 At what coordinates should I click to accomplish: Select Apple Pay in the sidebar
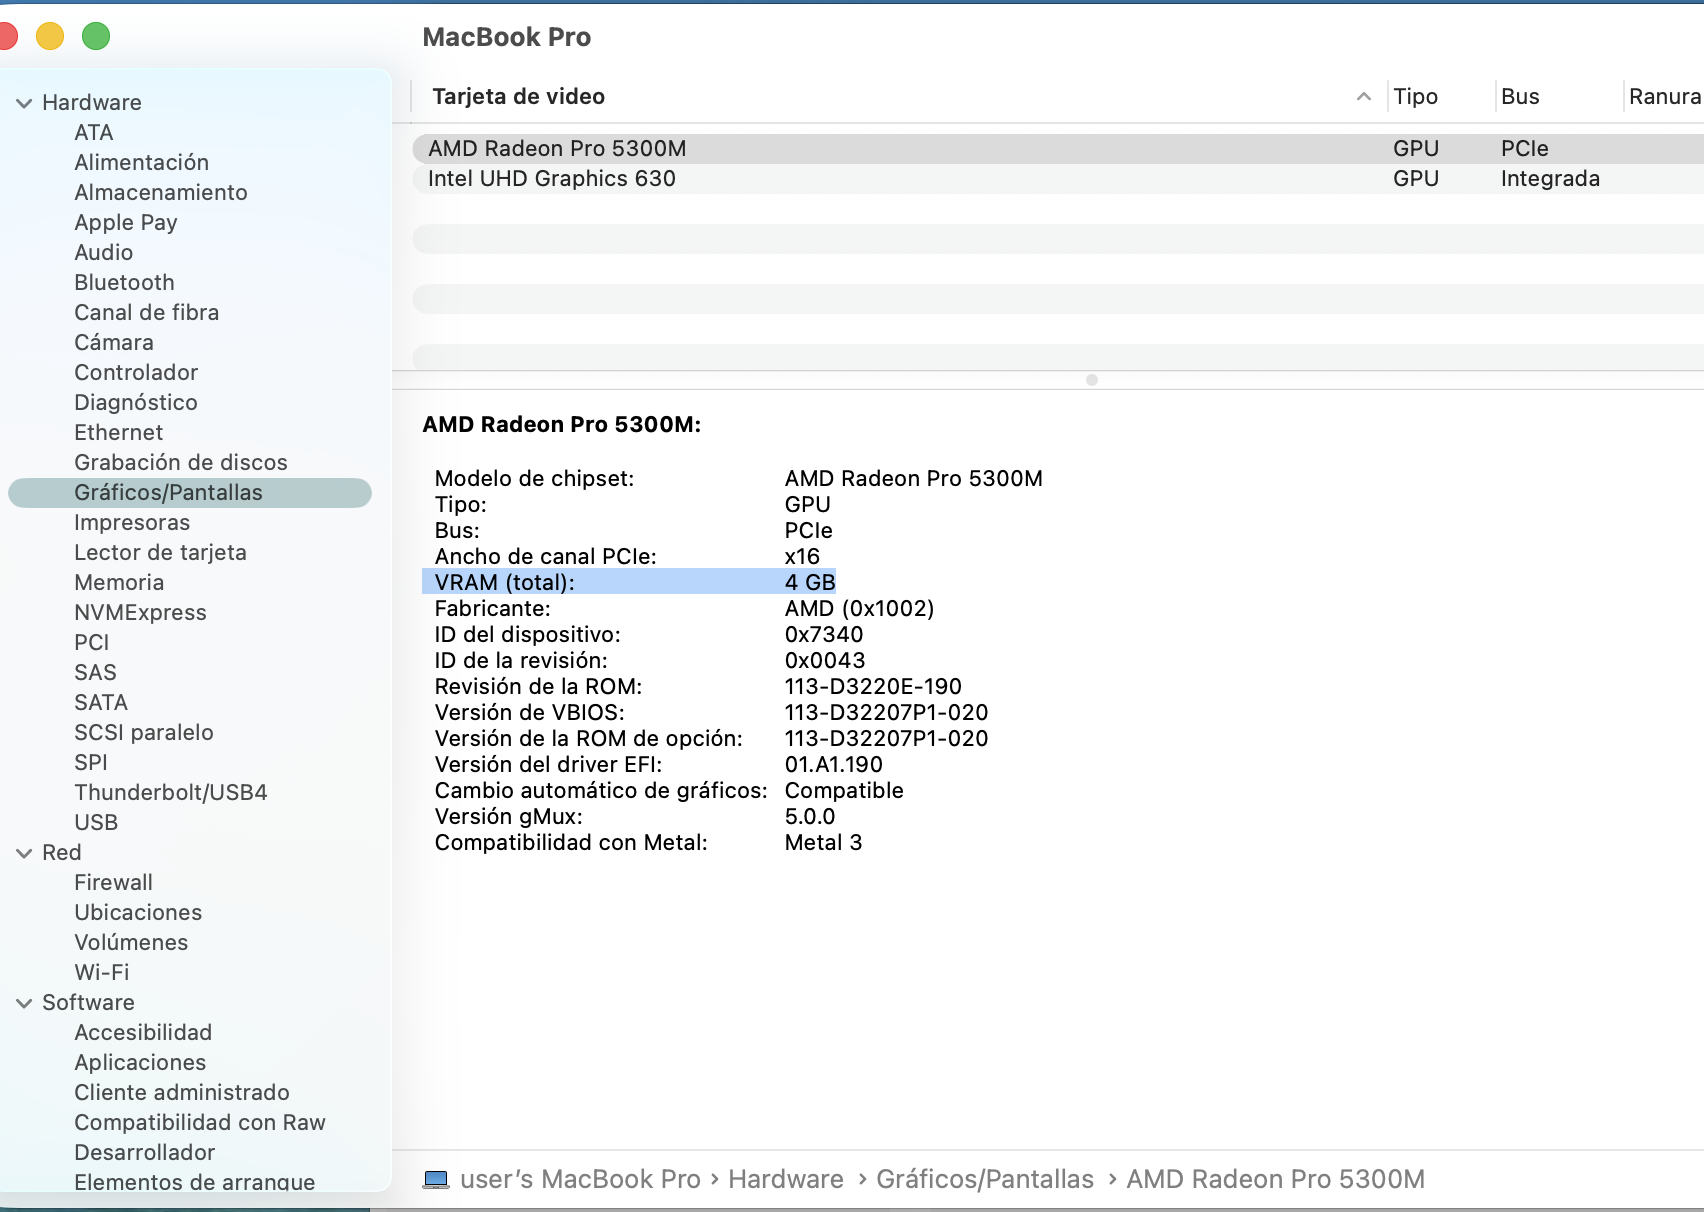126,223
